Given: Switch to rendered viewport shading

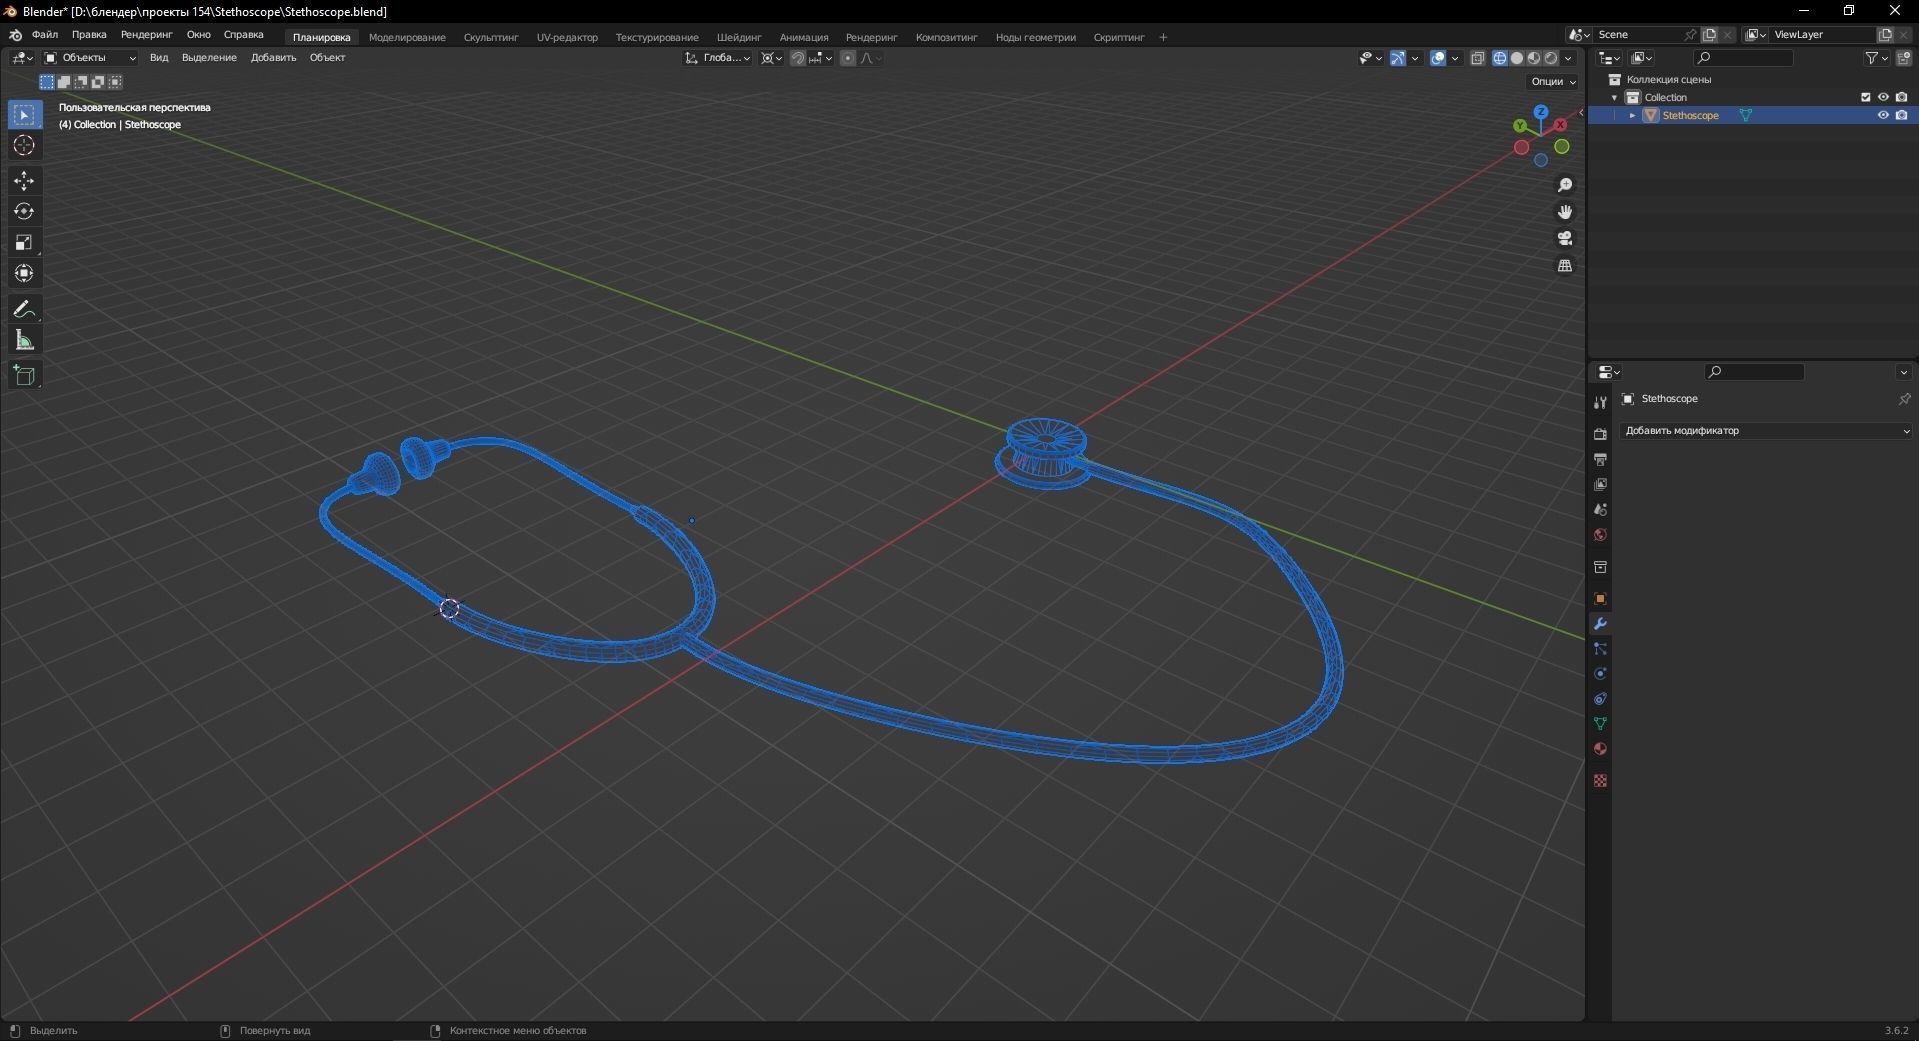Looking at the screenshot, I should pyautogui.click(x=1551, y=58).
